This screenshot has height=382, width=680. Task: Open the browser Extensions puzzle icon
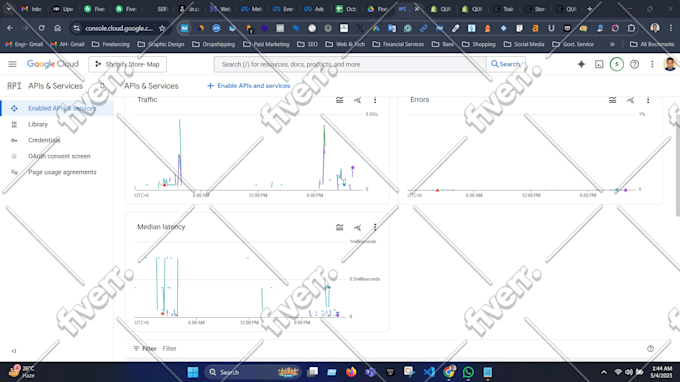coord(631,28)
